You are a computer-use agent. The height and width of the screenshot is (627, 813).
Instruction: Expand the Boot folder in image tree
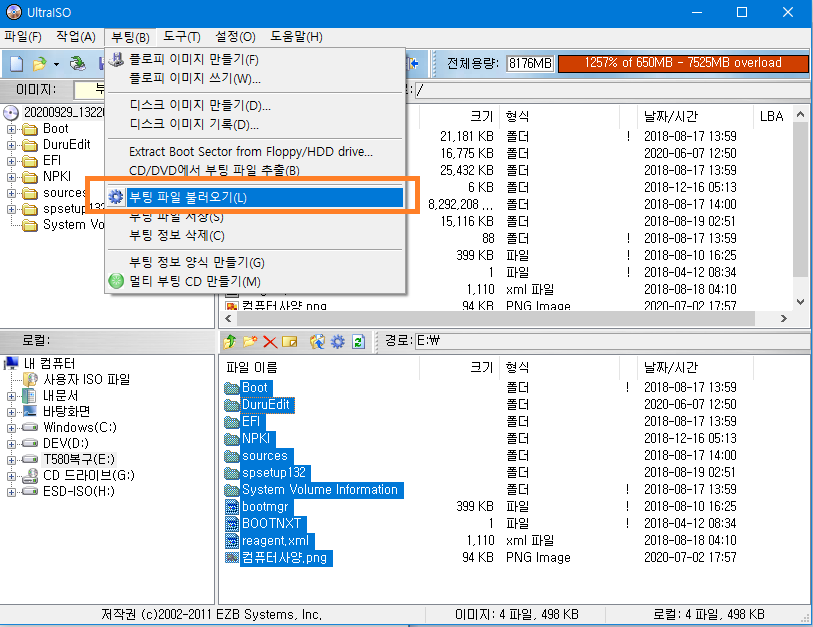pyautogui.click(x=11, y=129)
